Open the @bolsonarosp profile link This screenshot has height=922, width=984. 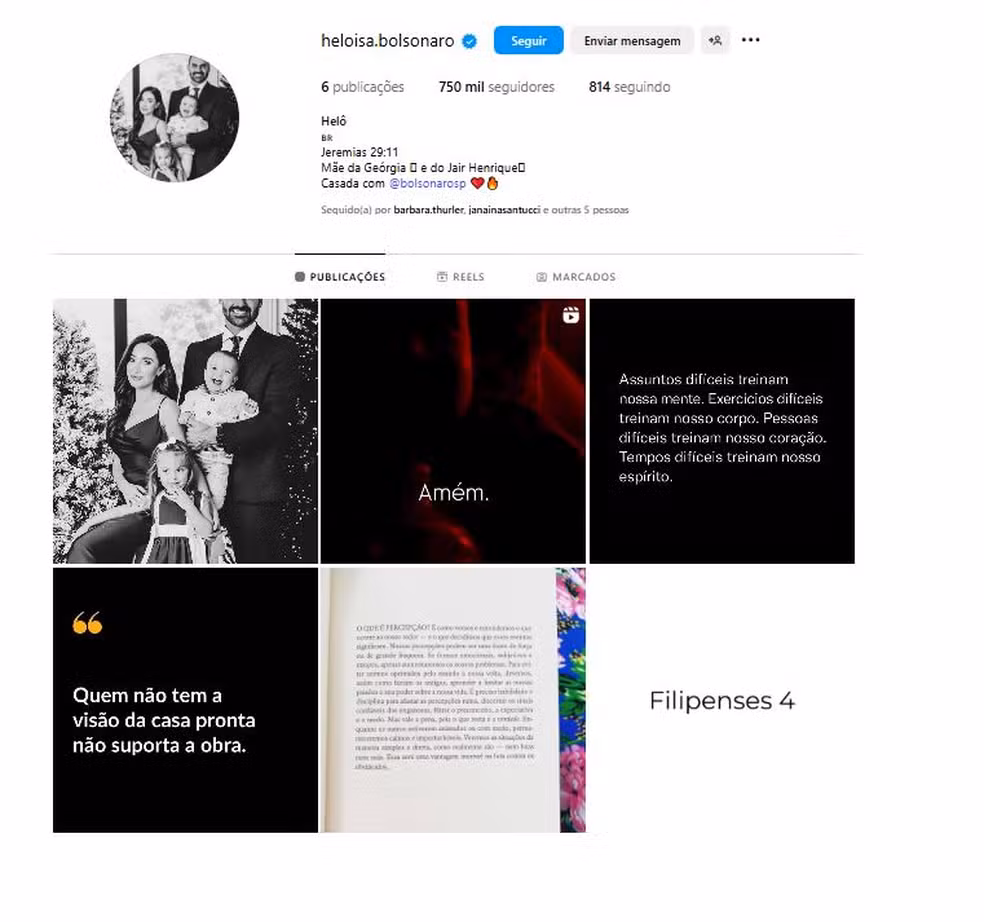click(x=427, y=183)
